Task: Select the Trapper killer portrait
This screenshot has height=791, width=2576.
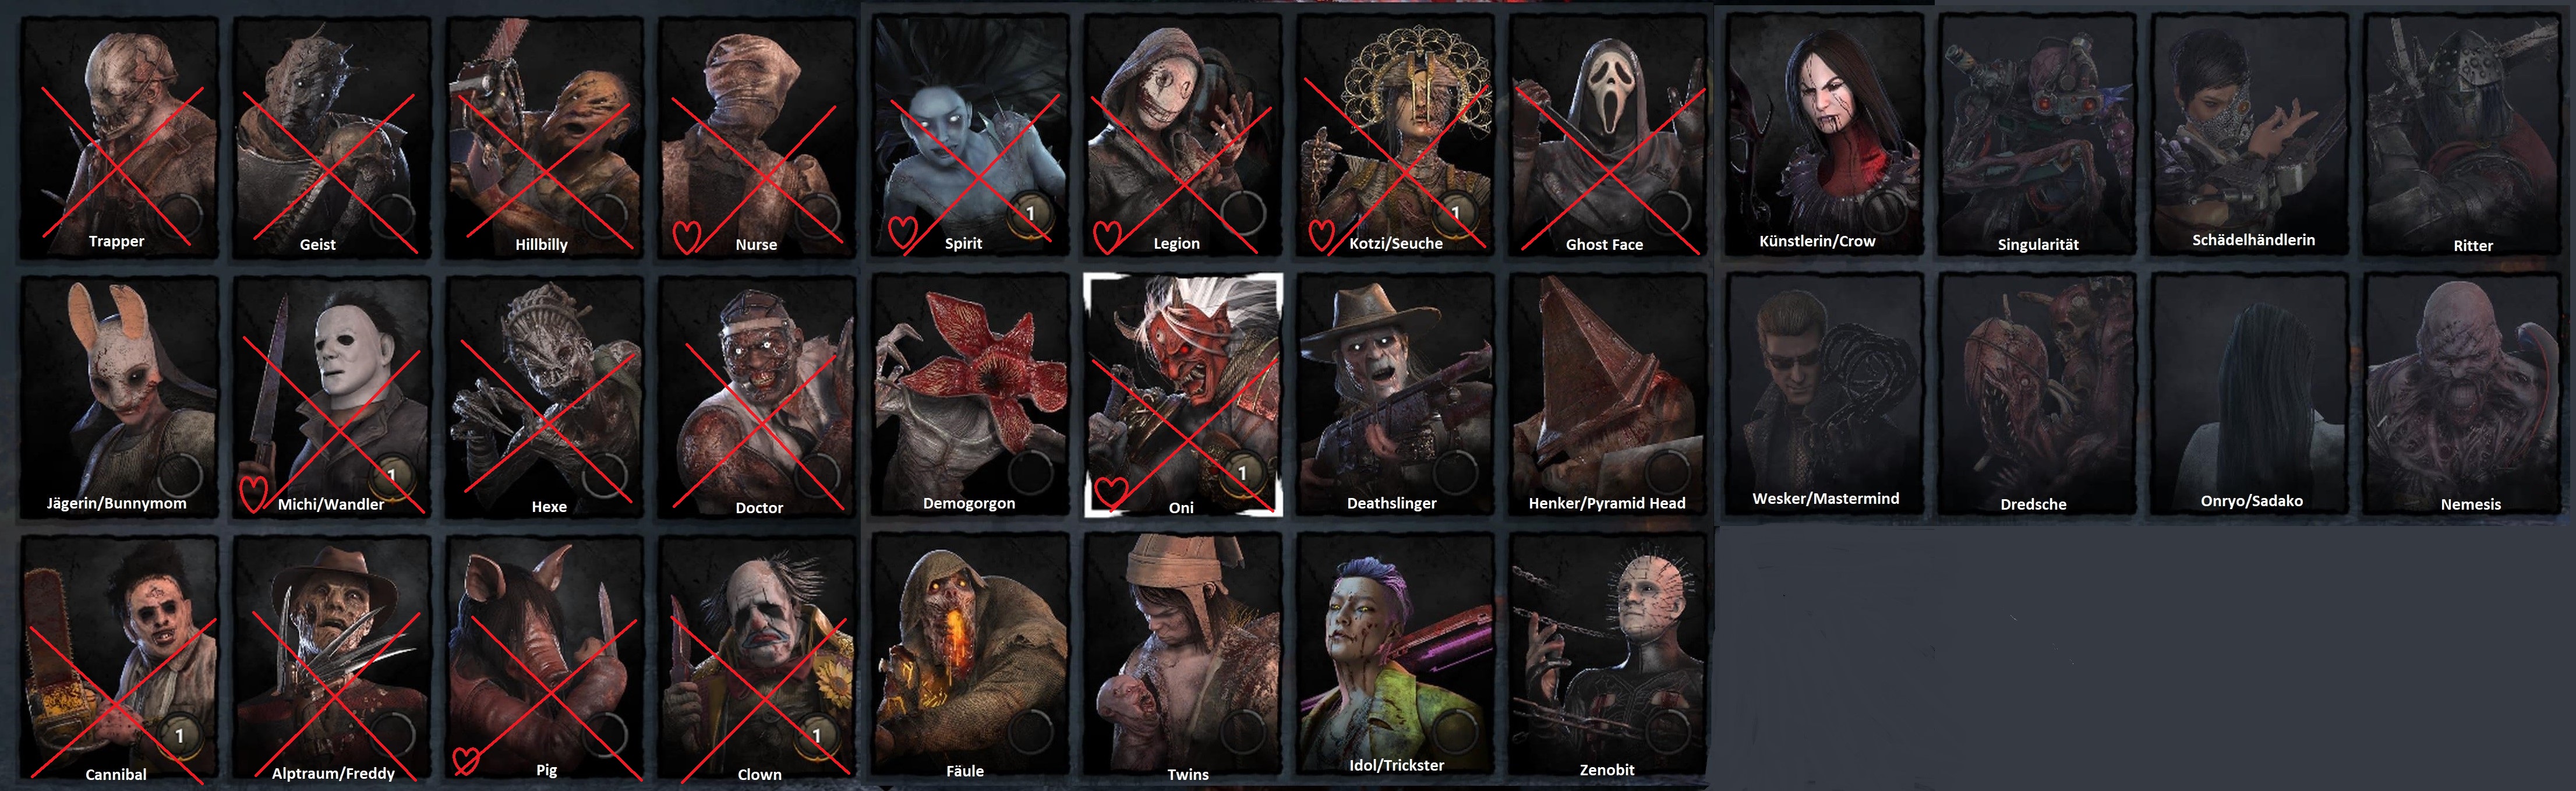Action: pyautogui.click(x=119, y=137)
